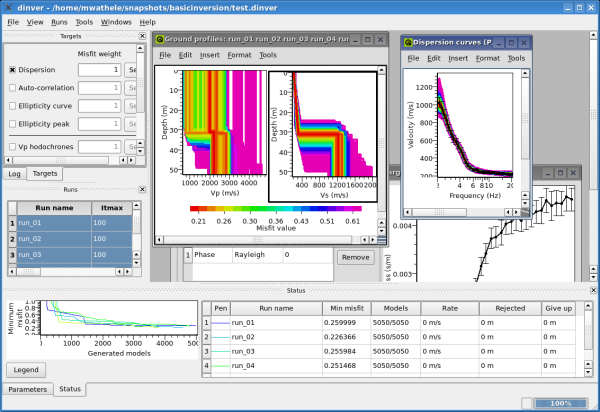Click the Vp hodochrones misfit weight field
Viewport: 600px width, 412px height.
[99, 147]
